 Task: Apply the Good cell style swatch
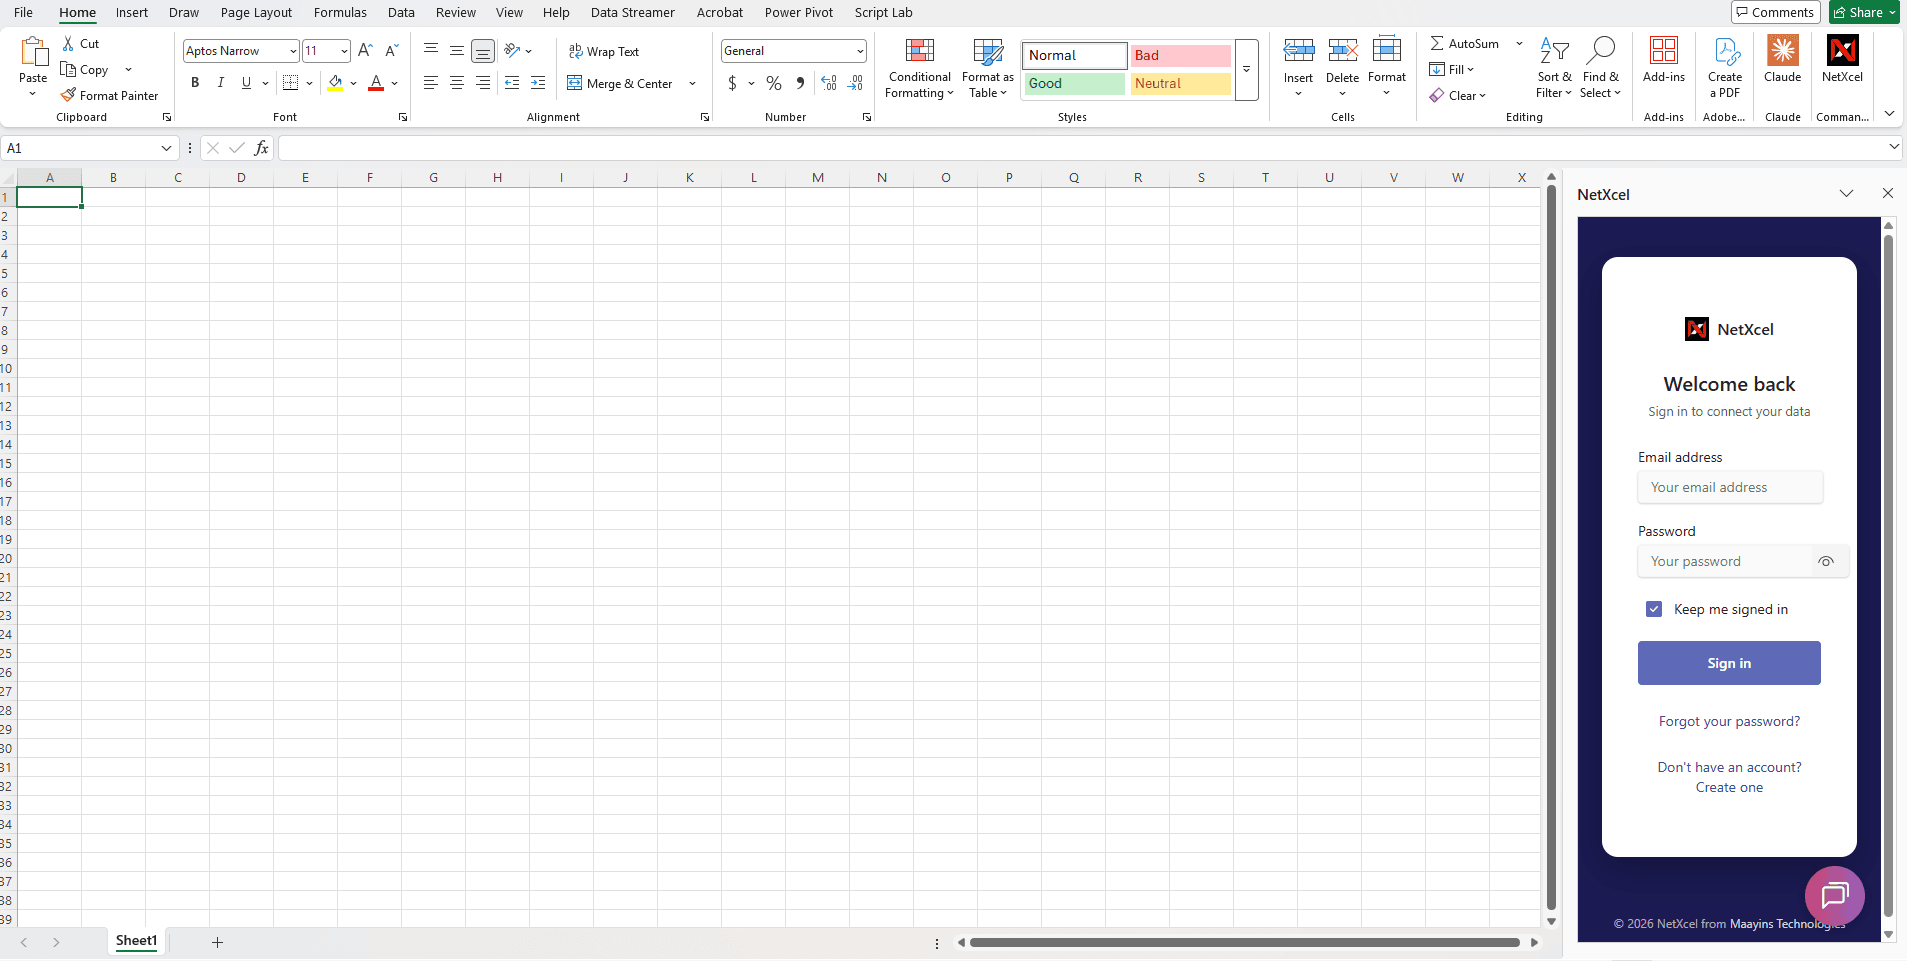(x=1074, y=83)
